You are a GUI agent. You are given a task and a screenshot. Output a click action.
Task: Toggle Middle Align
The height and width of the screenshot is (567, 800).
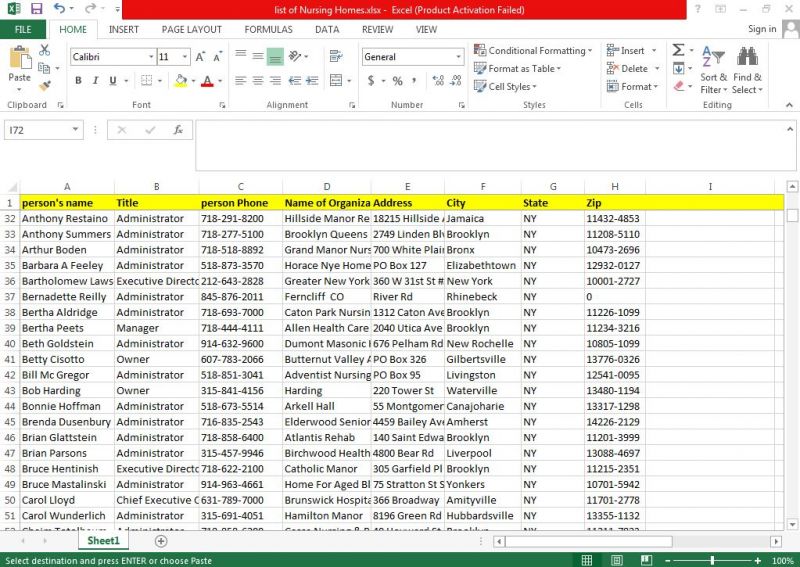258,56
